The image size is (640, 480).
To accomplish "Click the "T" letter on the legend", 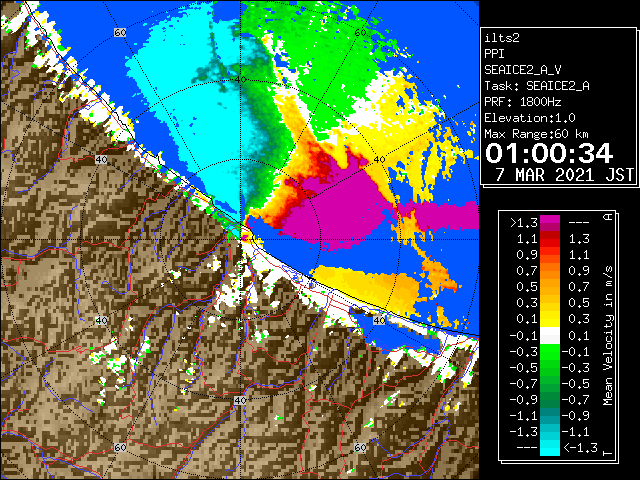I will pyautogui.click(x=608, y=453).
